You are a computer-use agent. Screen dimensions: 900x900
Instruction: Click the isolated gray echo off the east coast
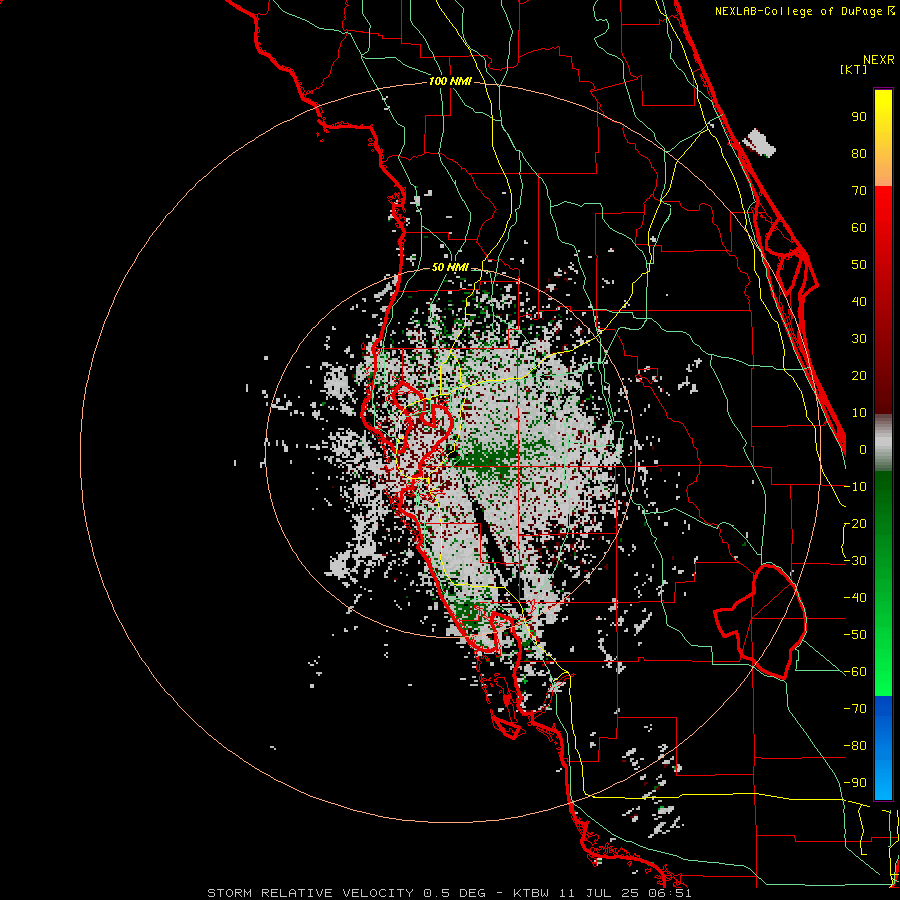[x=759, y=142]
